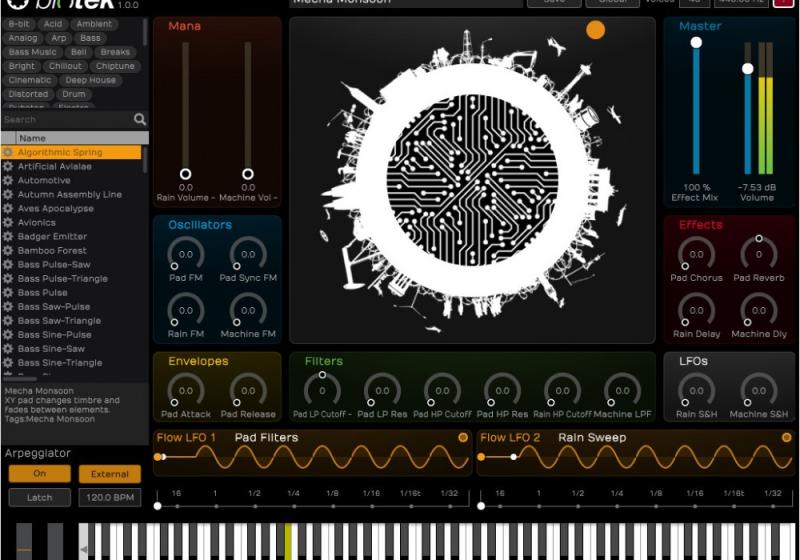The height and width of the screenshot is (560, 800).
Task: Toggle the Arpeggiator On button
Action: pos(39,474)
